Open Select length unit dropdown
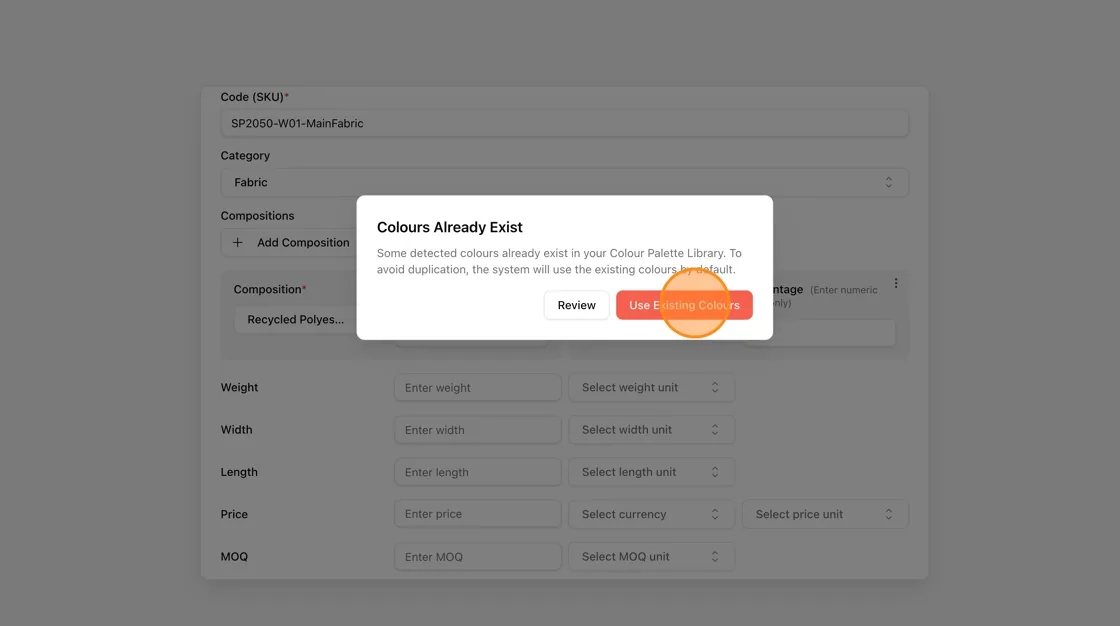Viewport: 1120px width, 626px height. [651, 472]
